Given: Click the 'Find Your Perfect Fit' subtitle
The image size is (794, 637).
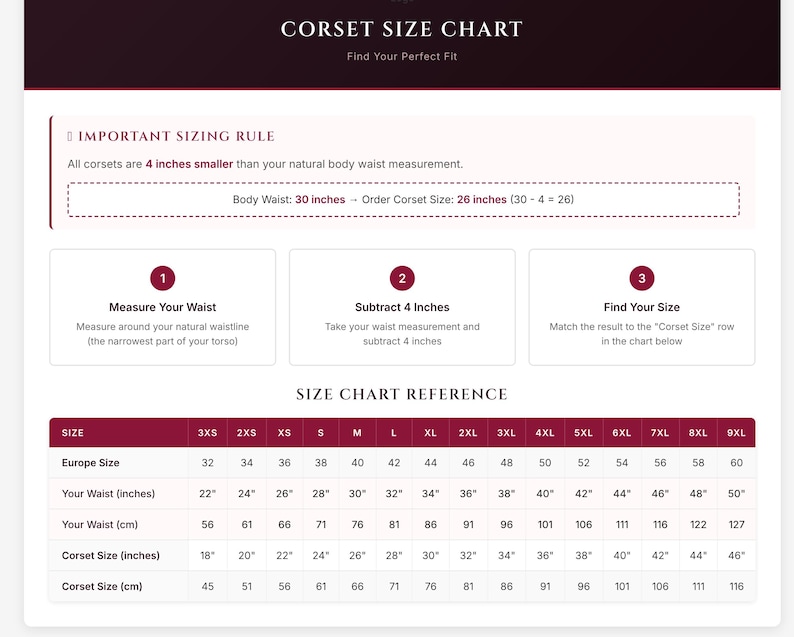Looking at the screenshot, I should pyautogui.click(x=402, y=56).
